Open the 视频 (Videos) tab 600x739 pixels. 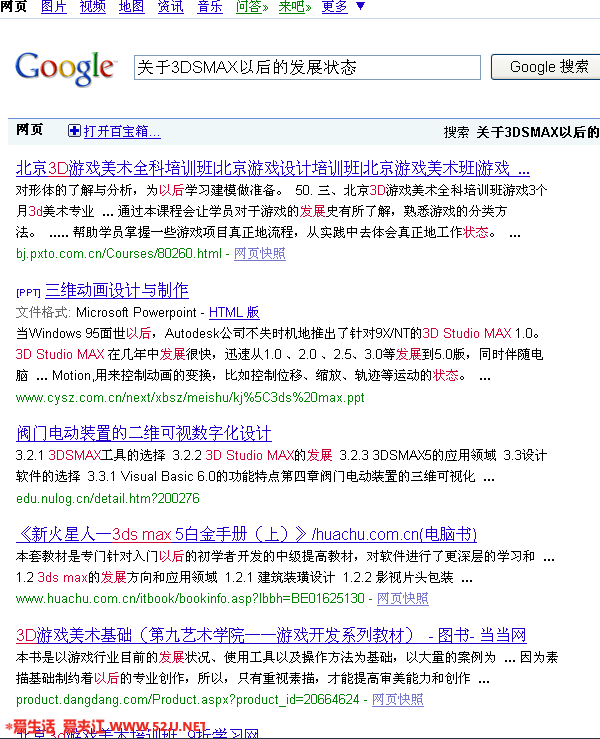pos(92,7)
